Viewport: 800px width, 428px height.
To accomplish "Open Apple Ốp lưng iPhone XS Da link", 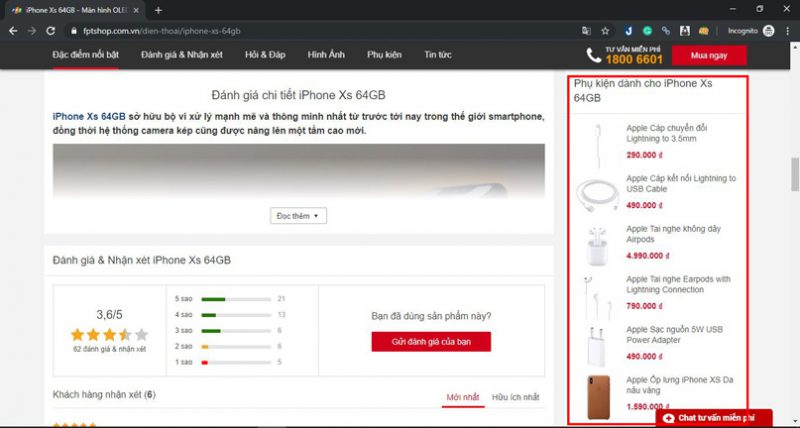I will 680,385.
